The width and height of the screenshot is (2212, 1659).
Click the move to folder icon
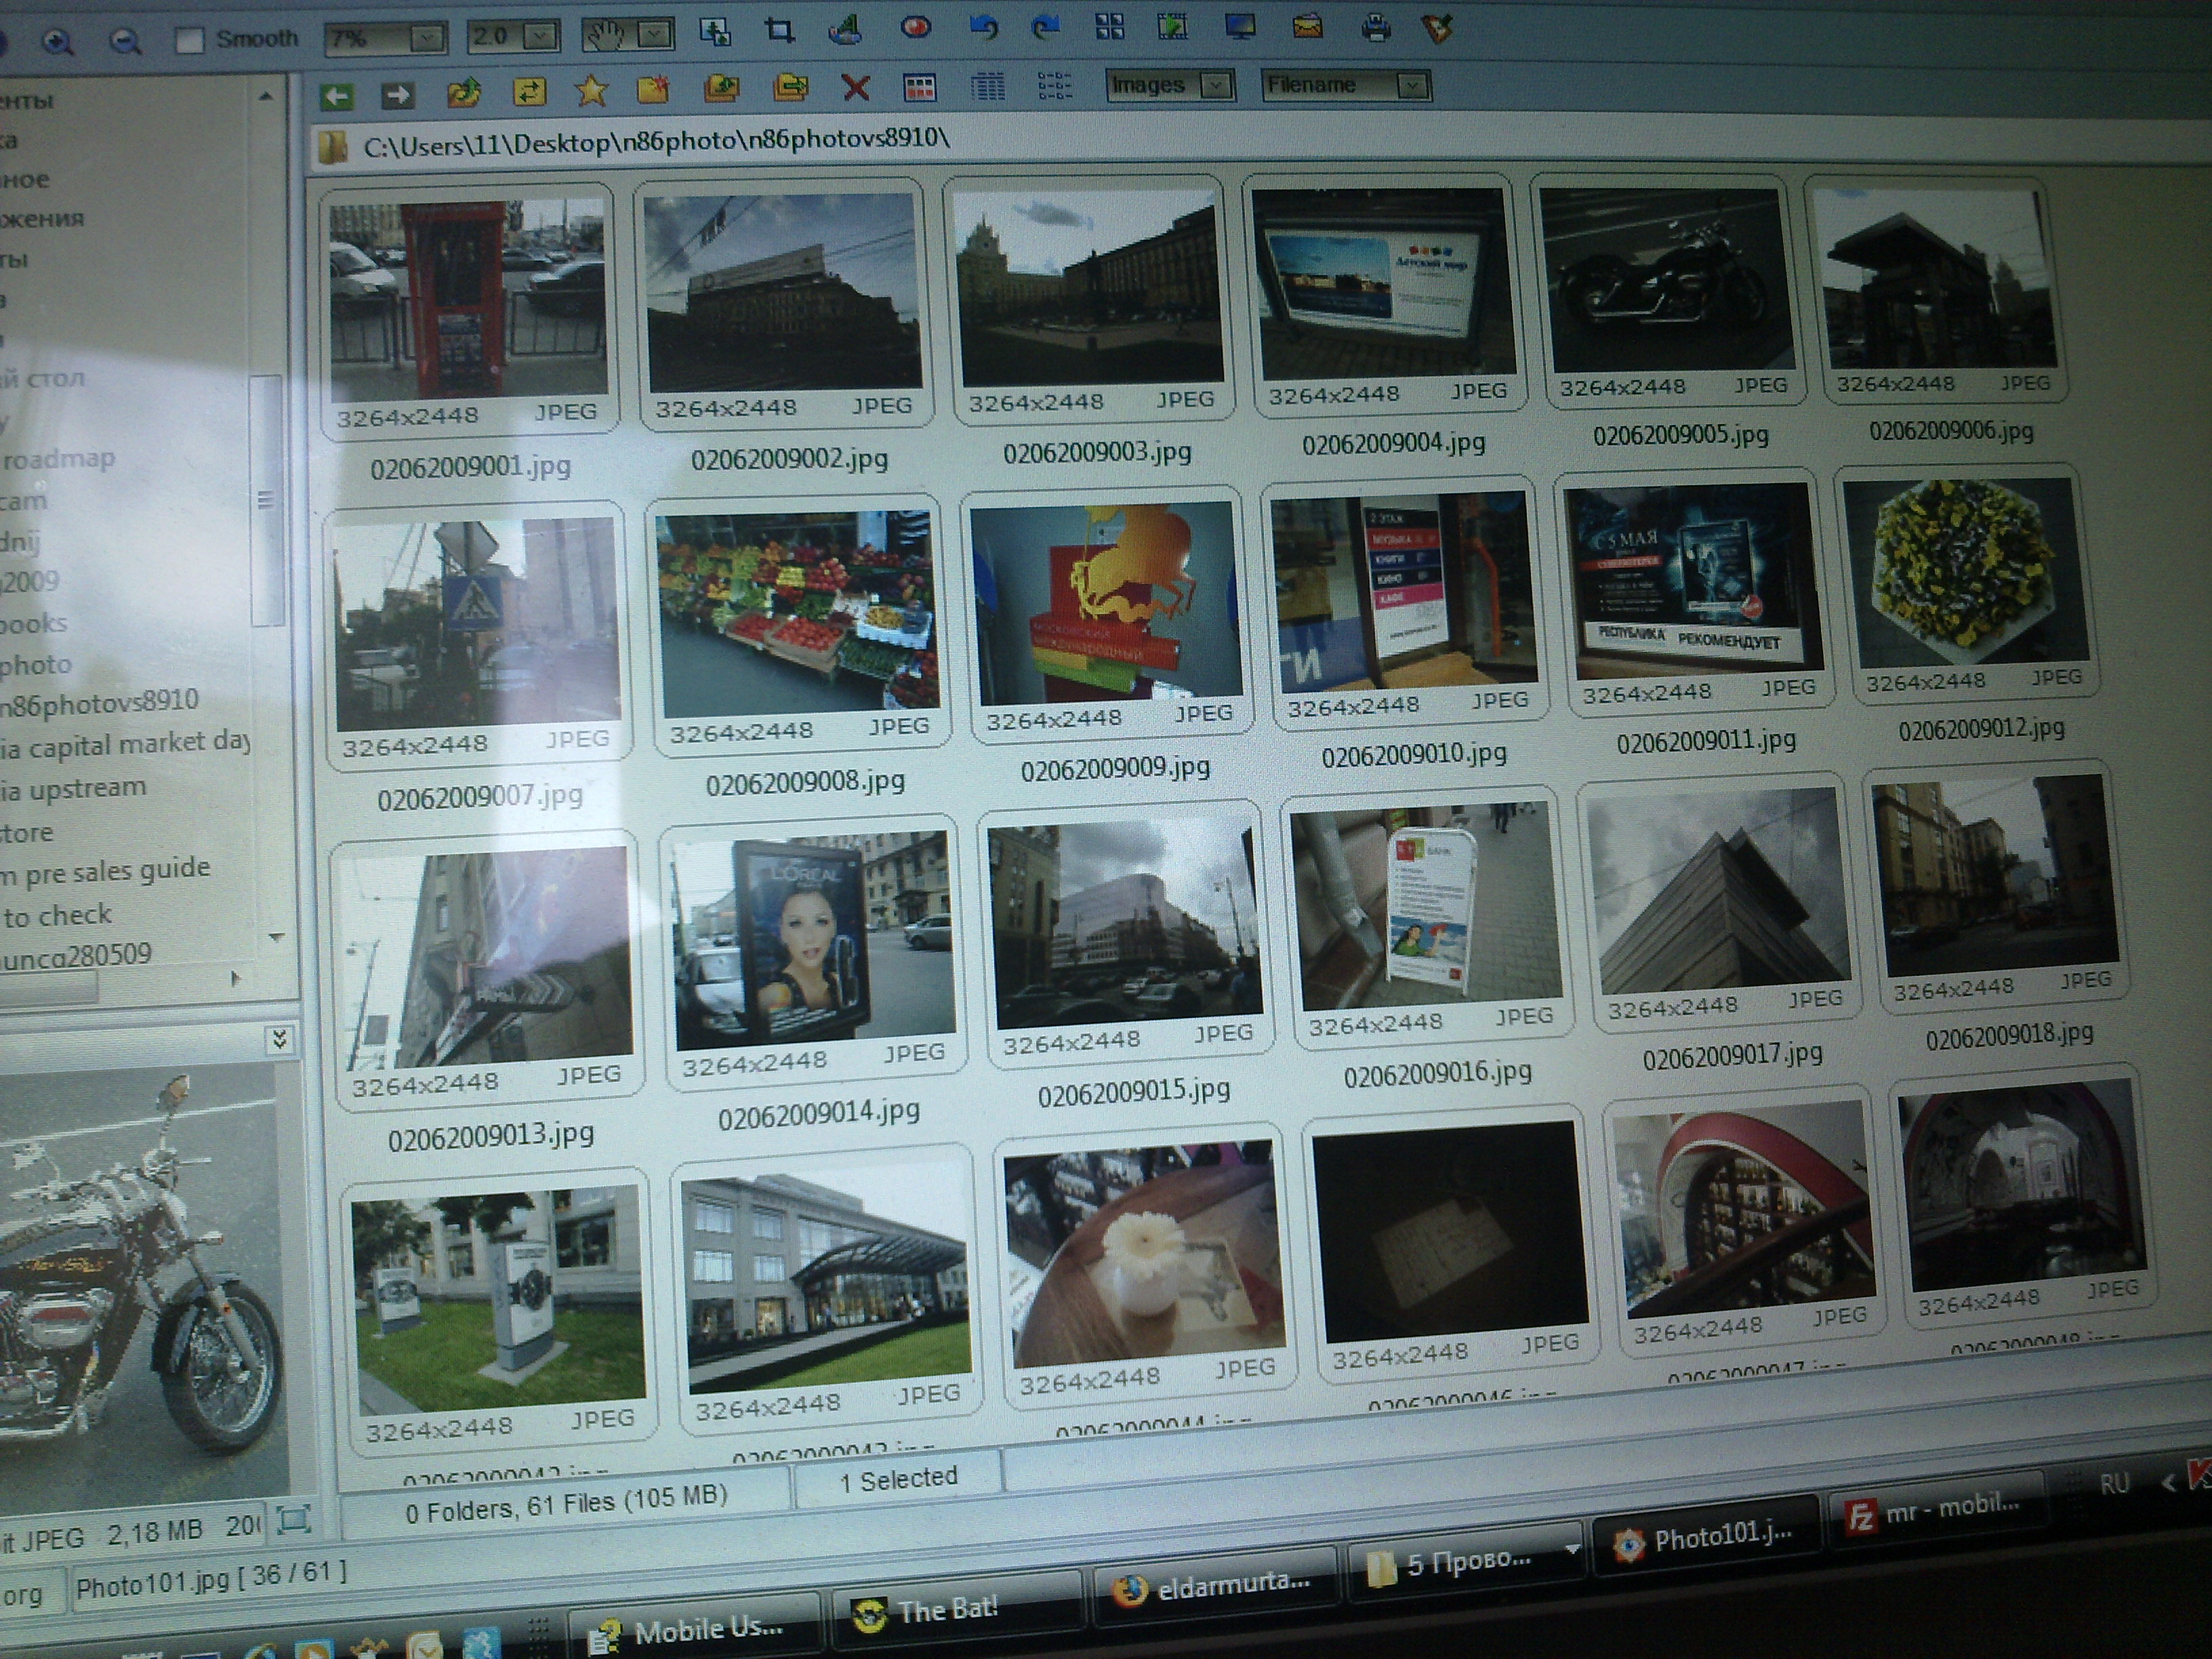[x=790, y=88]
